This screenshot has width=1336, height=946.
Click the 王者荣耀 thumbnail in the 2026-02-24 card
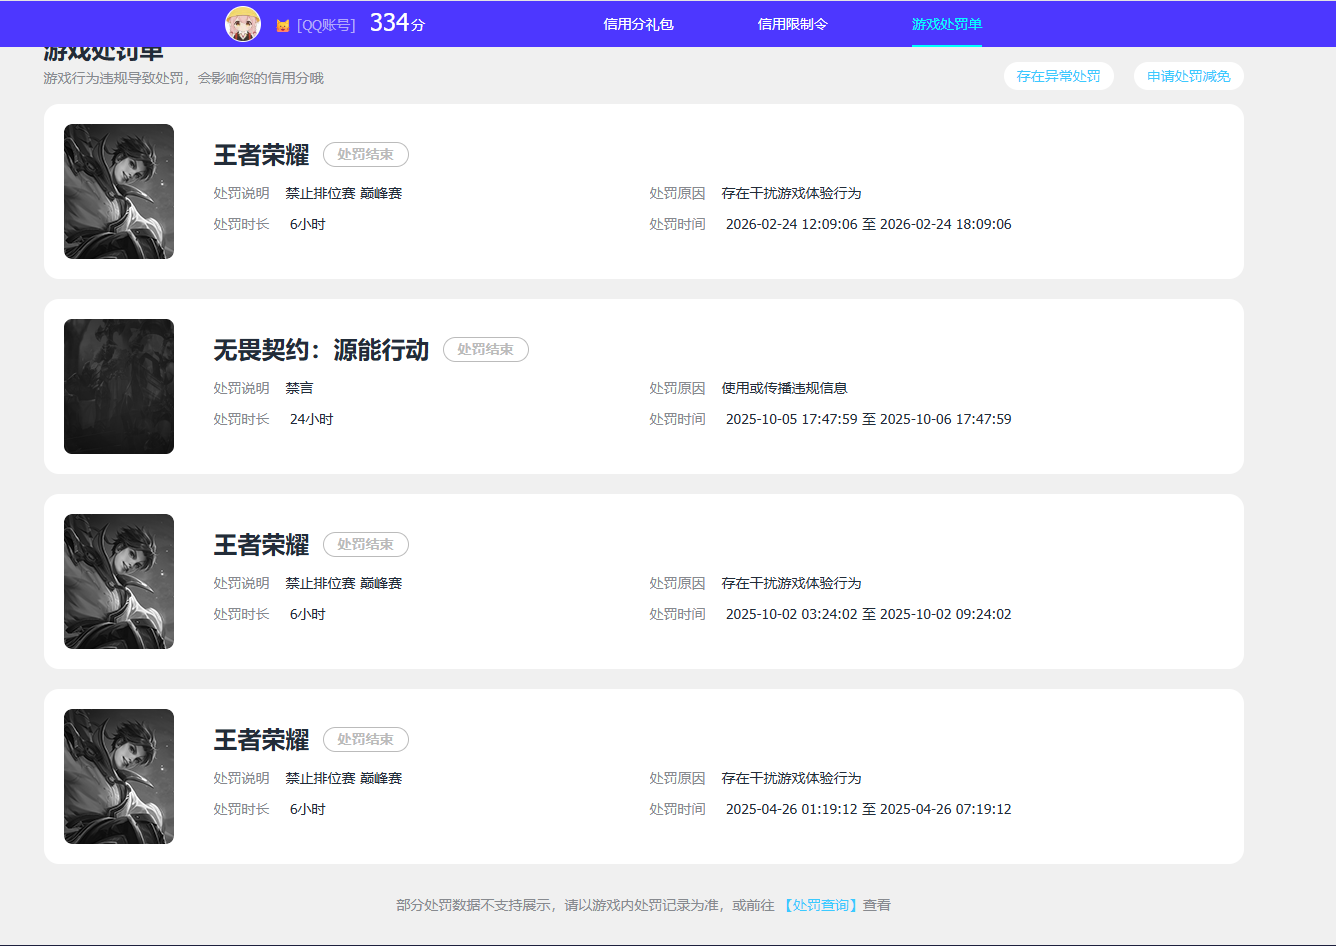(119, 191)
